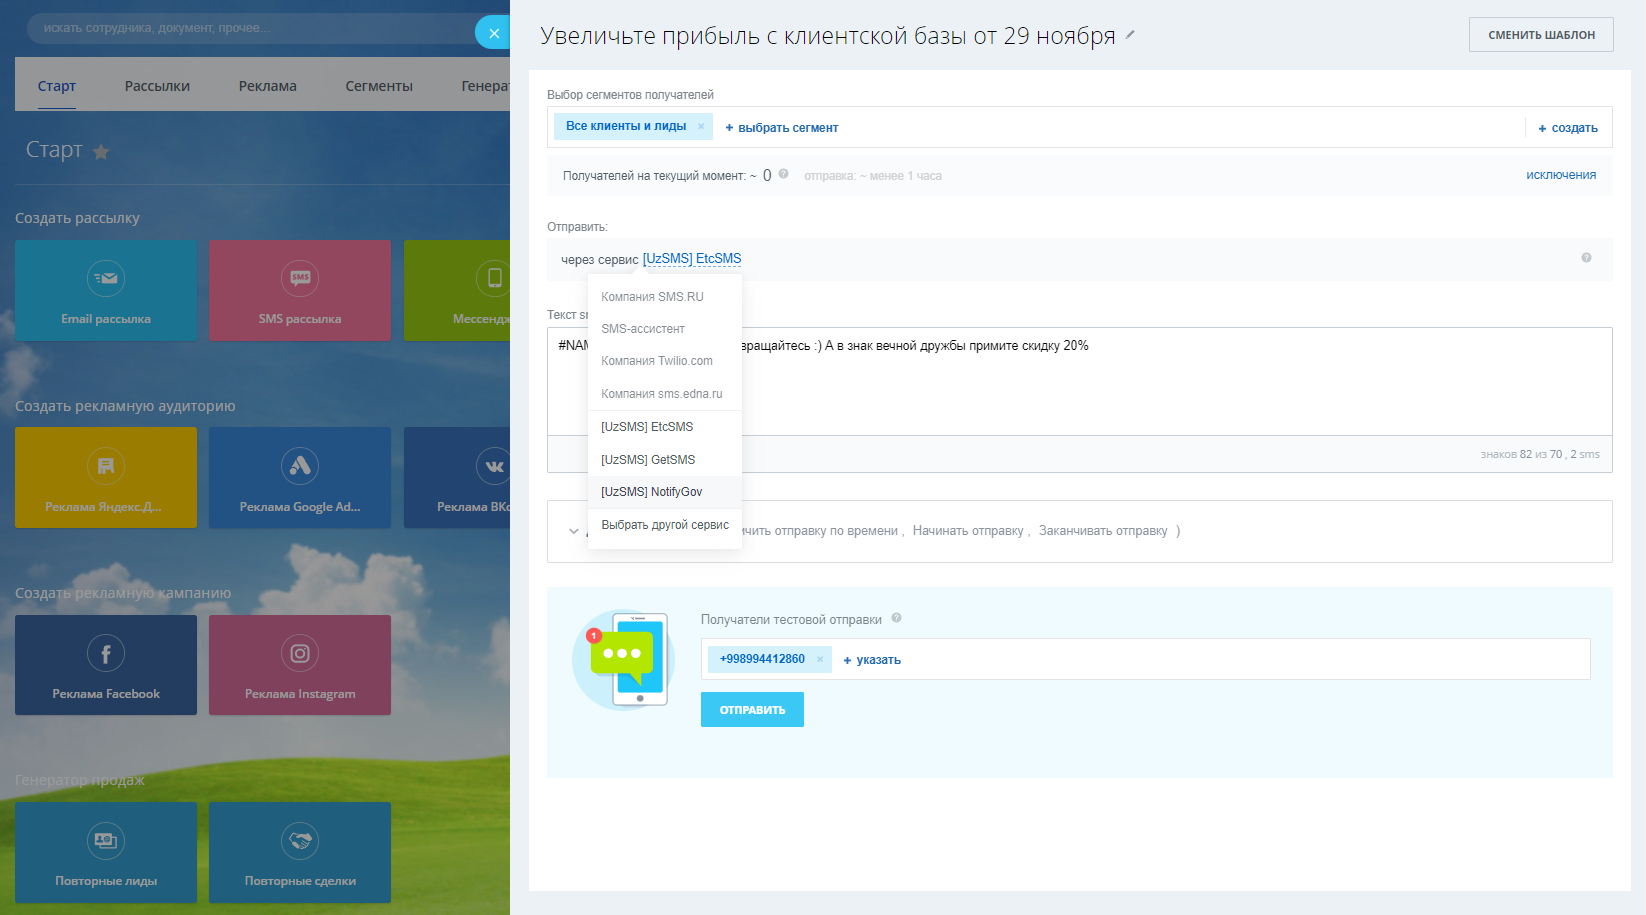Viewport: 1646px width, 915px height.
Task: Click the mailing title 'Увеличьте прибыль с клиентской базы'
Action: click(x=828, y=36)
